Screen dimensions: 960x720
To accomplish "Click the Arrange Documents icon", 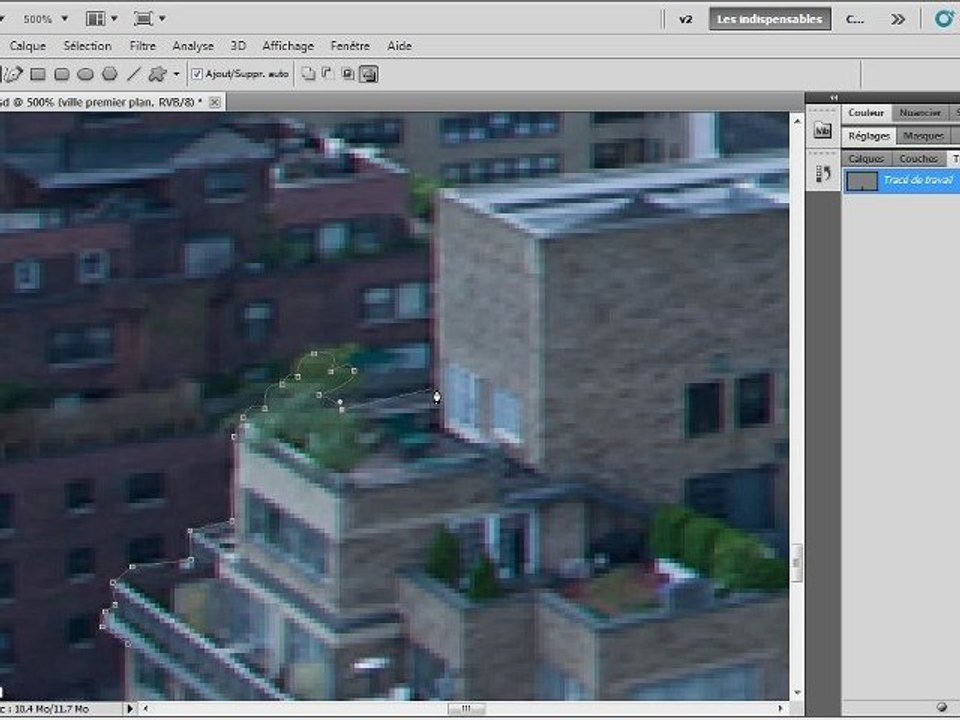I will pos(96,19).
